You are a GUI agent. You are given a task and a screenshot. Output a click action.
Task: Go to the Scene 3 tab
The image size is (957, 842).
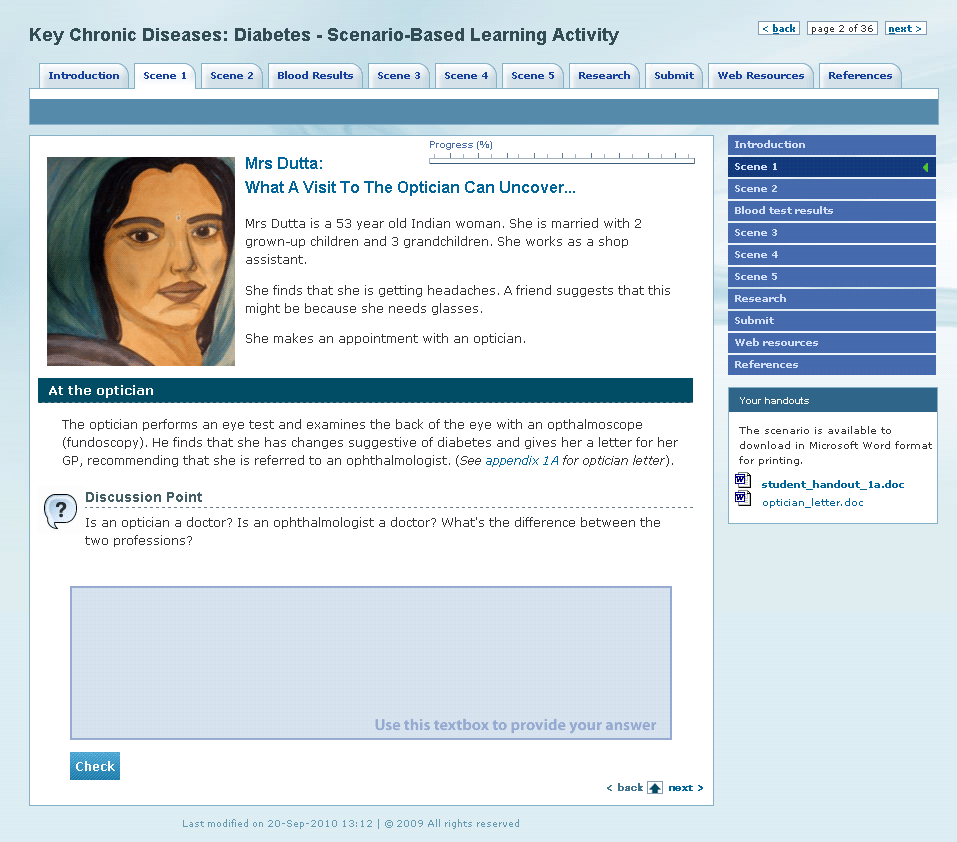[x=399, y=76]
